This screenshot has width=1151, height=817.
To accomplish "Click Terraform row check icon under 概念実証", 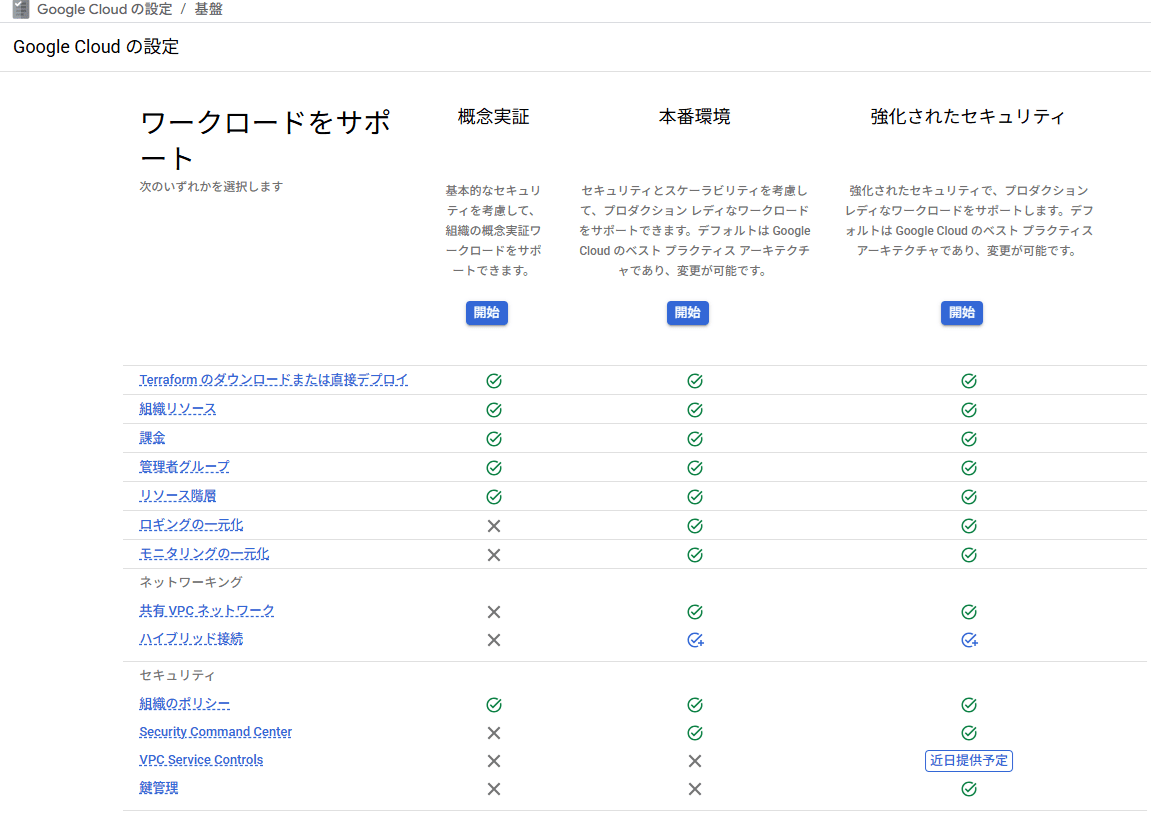I will (494, 380).
